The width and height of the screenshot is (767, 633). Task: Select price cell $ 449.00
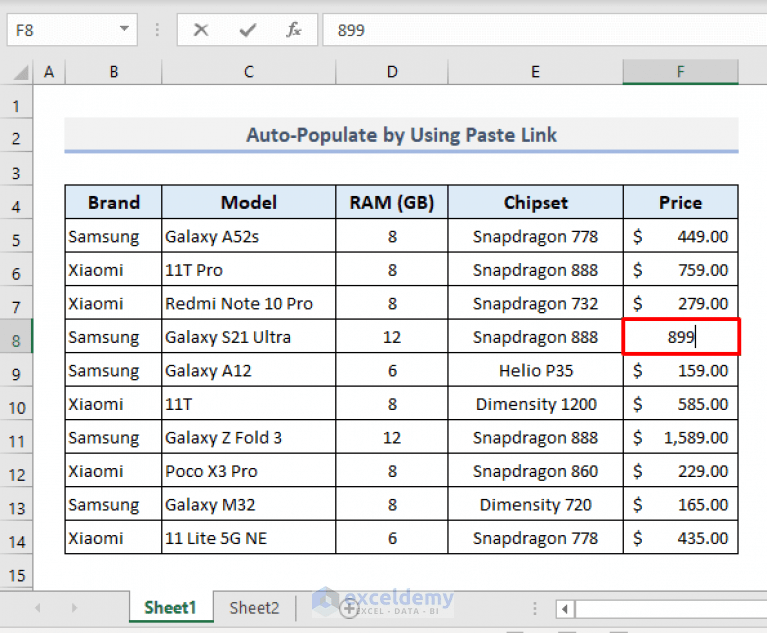(x=680, y=236)
